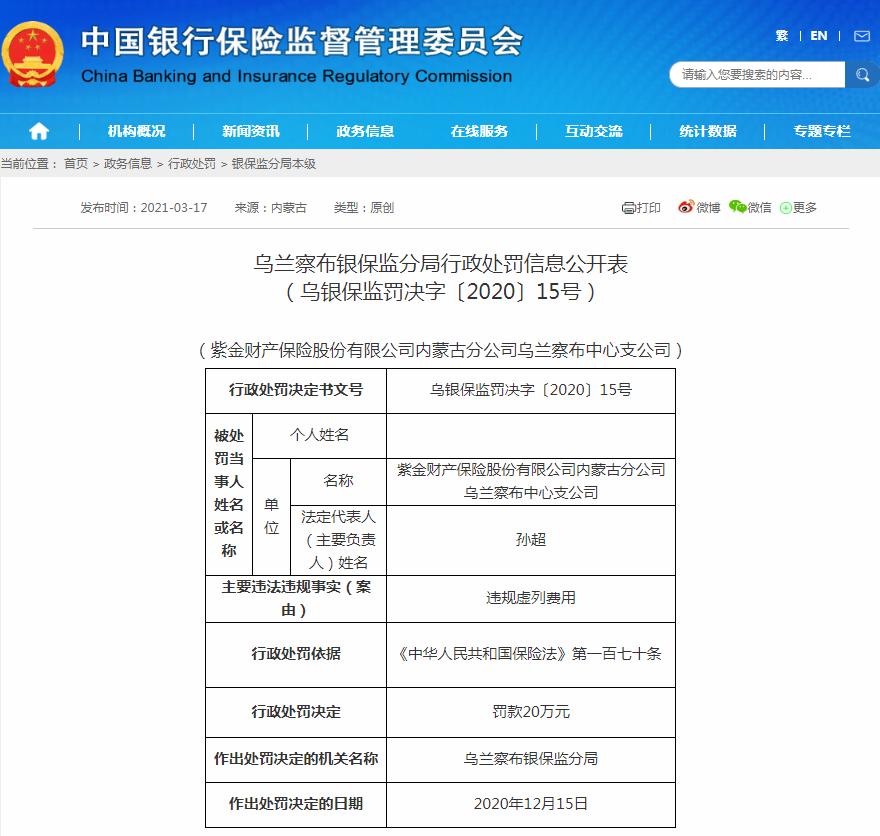880x836 pixels.
Task: Open the 统计数据 navigation dropdown
Action: pyautogui.click(x=707, y=130)
